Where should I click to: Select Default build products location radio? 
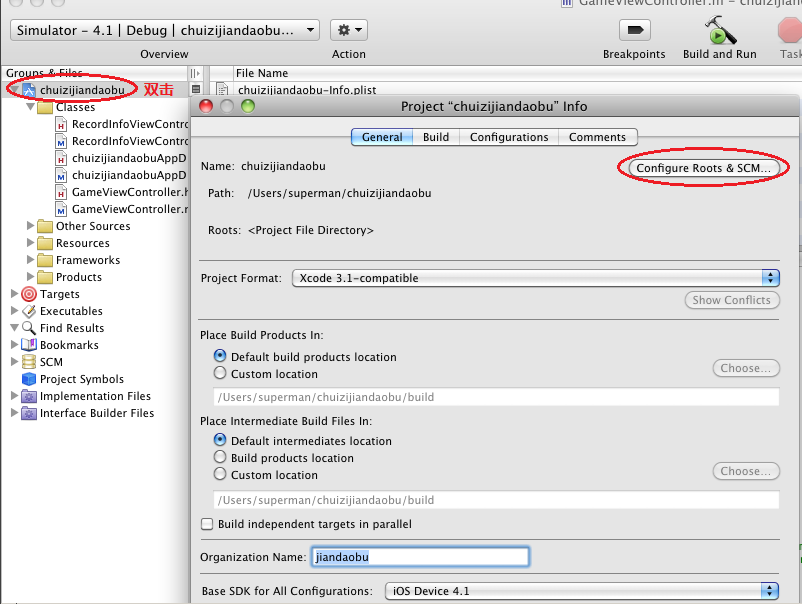tap(220, 356)
